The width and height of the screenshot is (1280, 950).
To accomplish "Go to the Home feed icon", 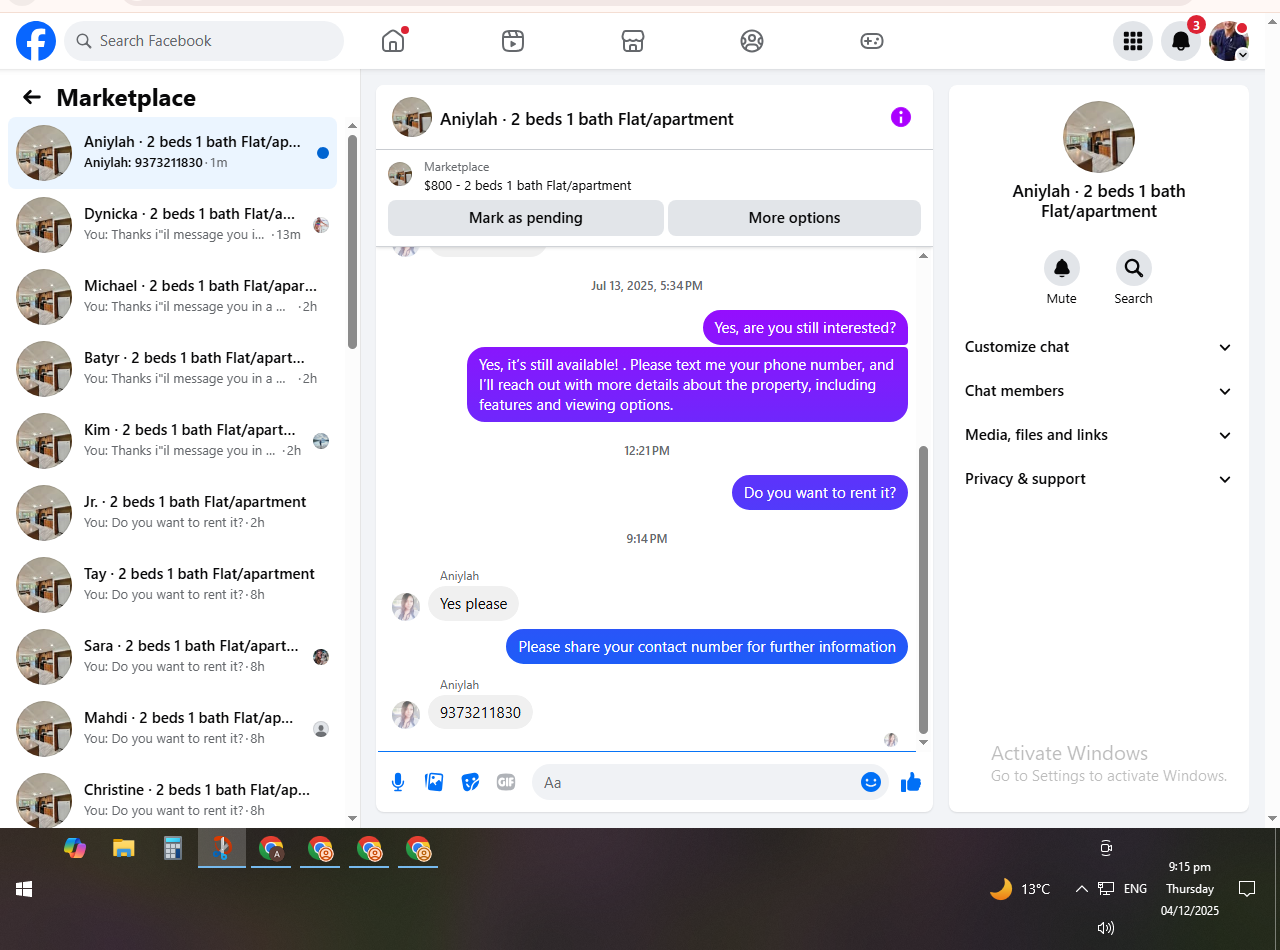I will [393, 41].
